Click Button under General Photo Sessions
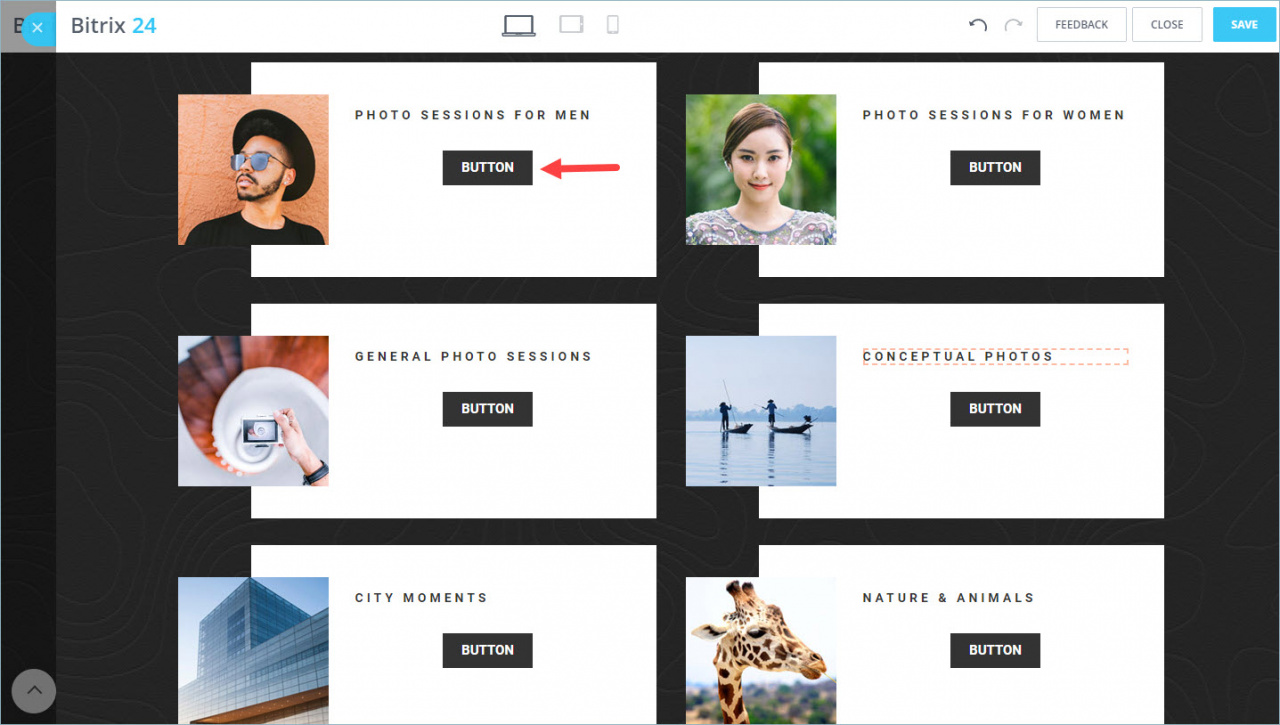The height and width of the screenshot is (725, 1280). (488, 409)
